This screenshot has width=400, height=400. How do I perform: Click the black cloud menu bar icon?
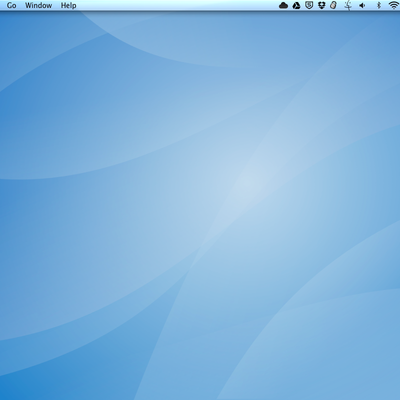tap(283, 5)
